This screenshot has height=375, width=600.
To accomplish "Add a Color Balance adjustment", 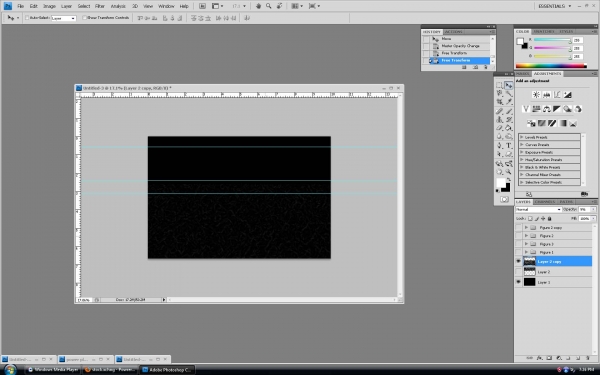I will [546, 109].
